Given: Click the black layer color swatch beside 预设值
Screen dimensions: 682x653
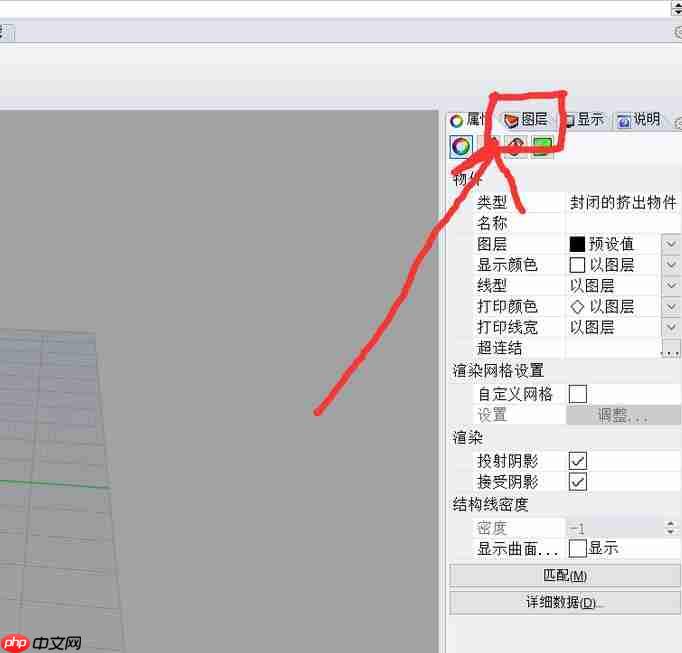Looking at the screenshot, I should pos(577,244).
